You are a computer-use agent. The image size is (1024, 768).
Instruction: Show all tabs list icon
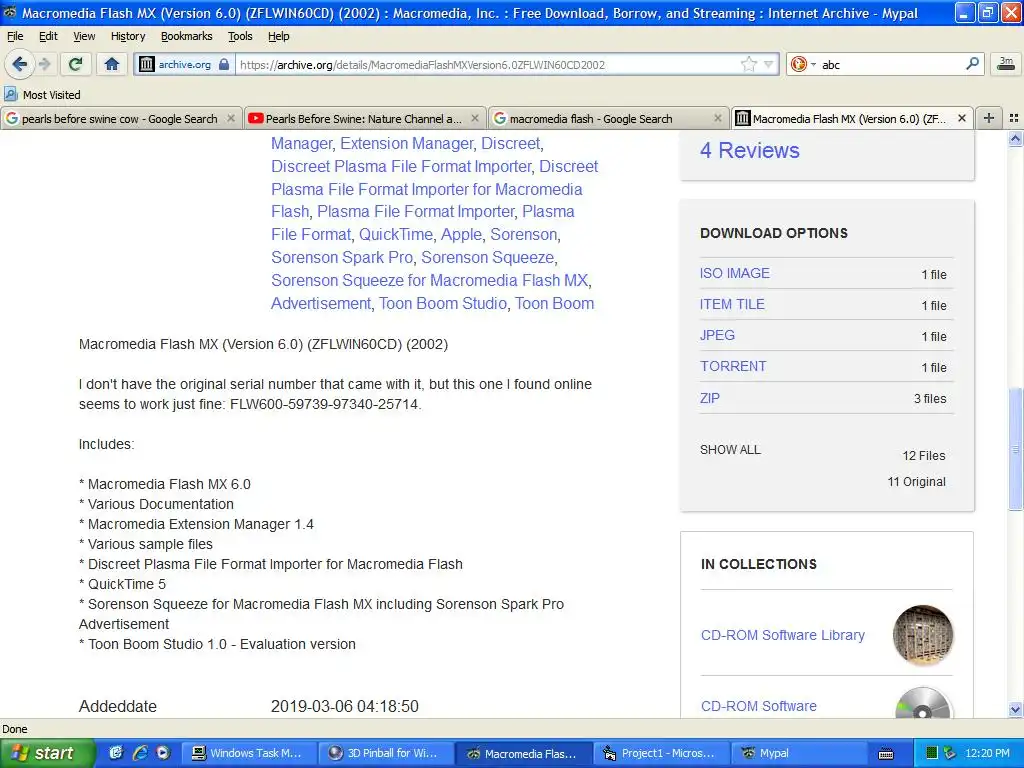tap(1014, 118)
